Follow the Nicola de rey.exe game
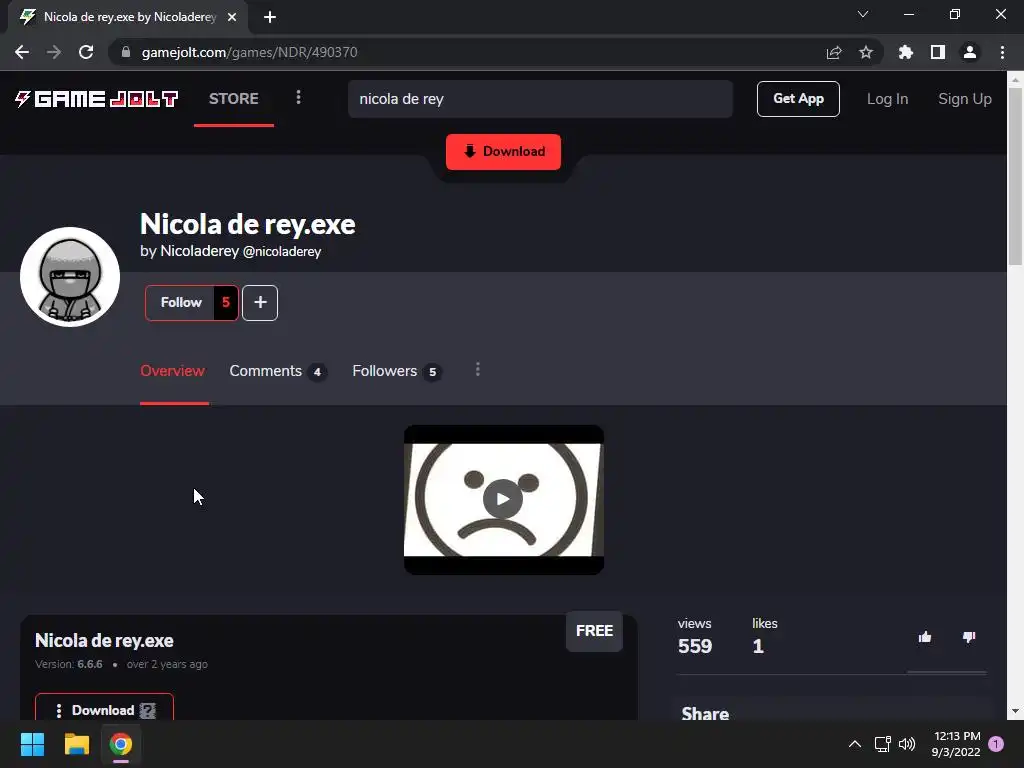1024x768 pixels. tap(181, 302)
